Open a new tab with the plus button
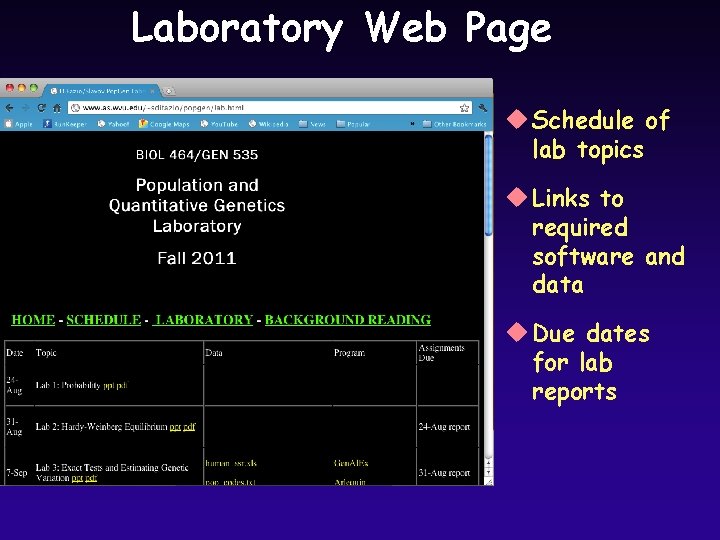Screen dimensions: 720x540 [x=169, y=91]
